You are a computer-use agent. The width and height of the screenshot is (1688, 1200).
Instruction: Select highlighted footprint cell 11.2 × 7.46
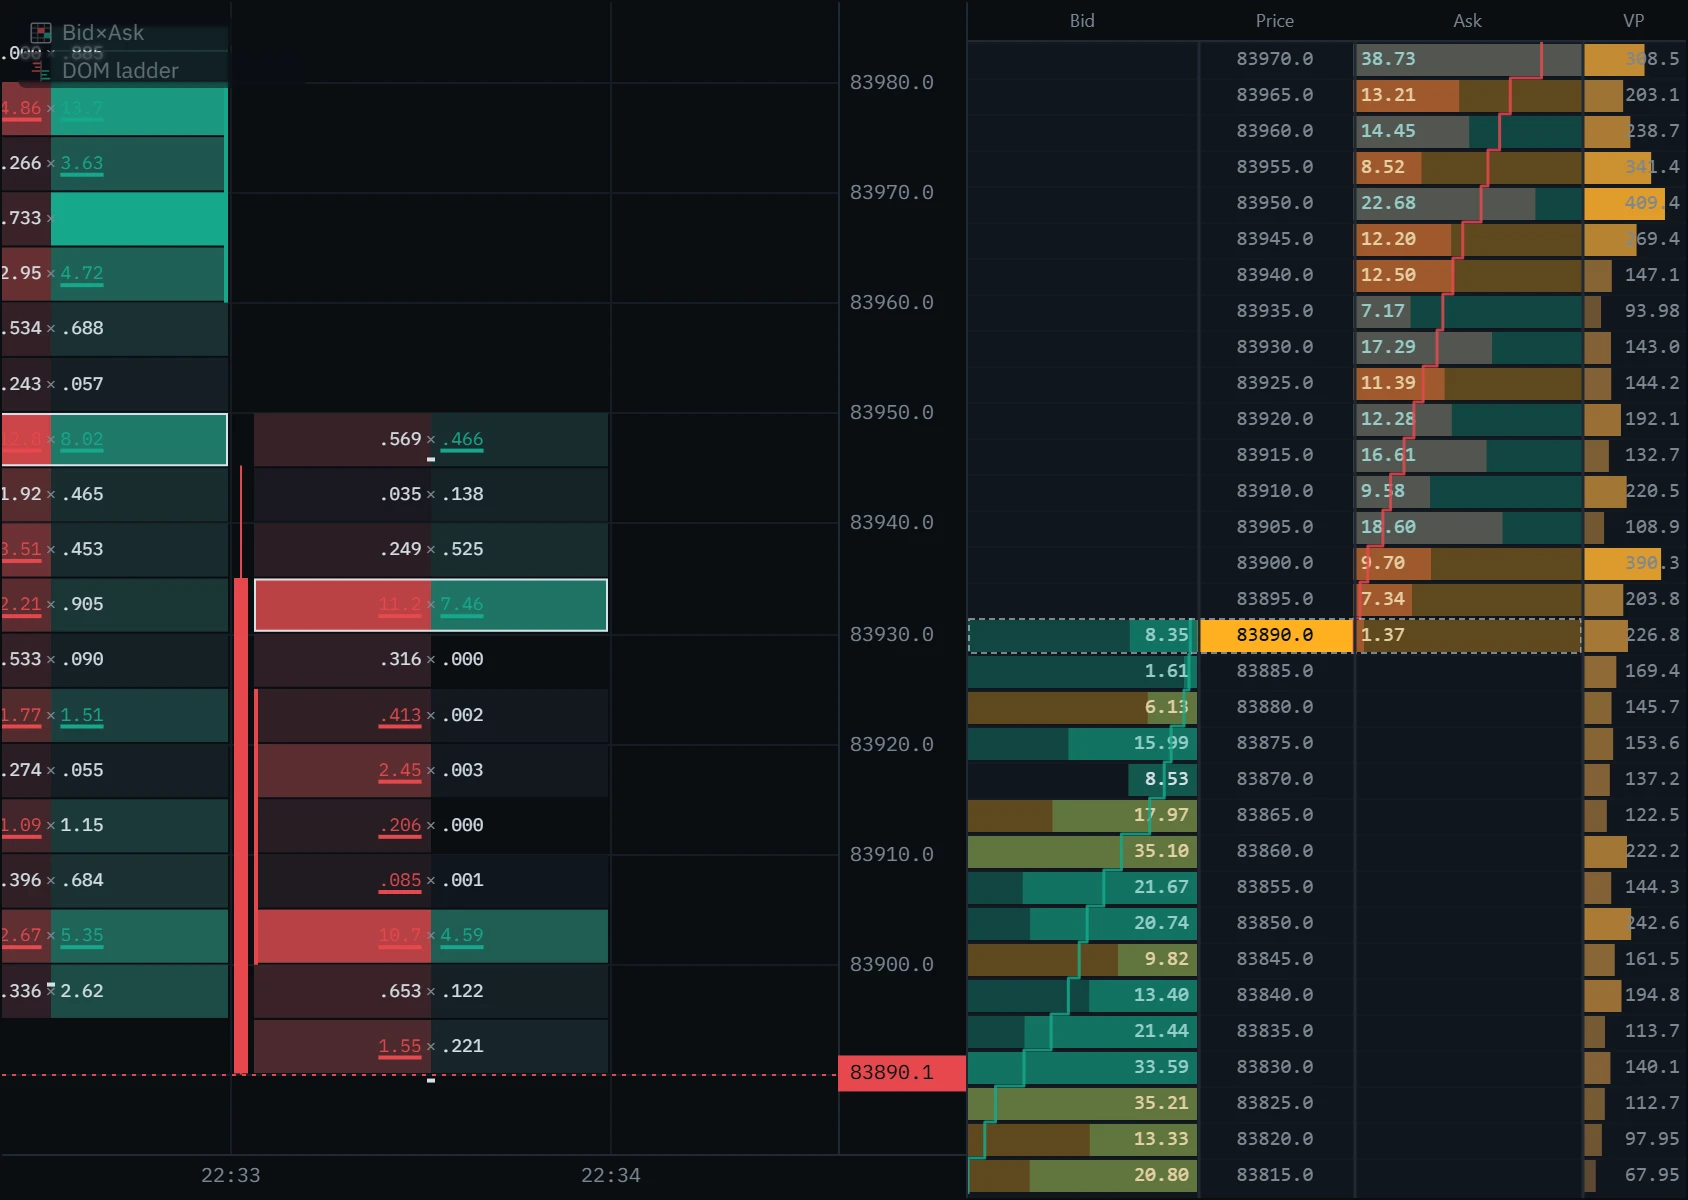coord(431,605)
